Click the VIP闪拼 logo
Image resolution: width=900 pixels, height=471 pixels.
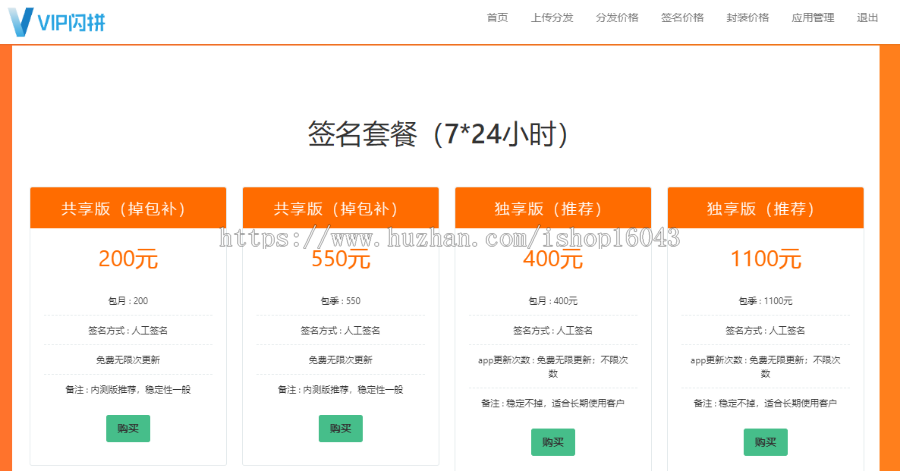[x=56, y=19]
